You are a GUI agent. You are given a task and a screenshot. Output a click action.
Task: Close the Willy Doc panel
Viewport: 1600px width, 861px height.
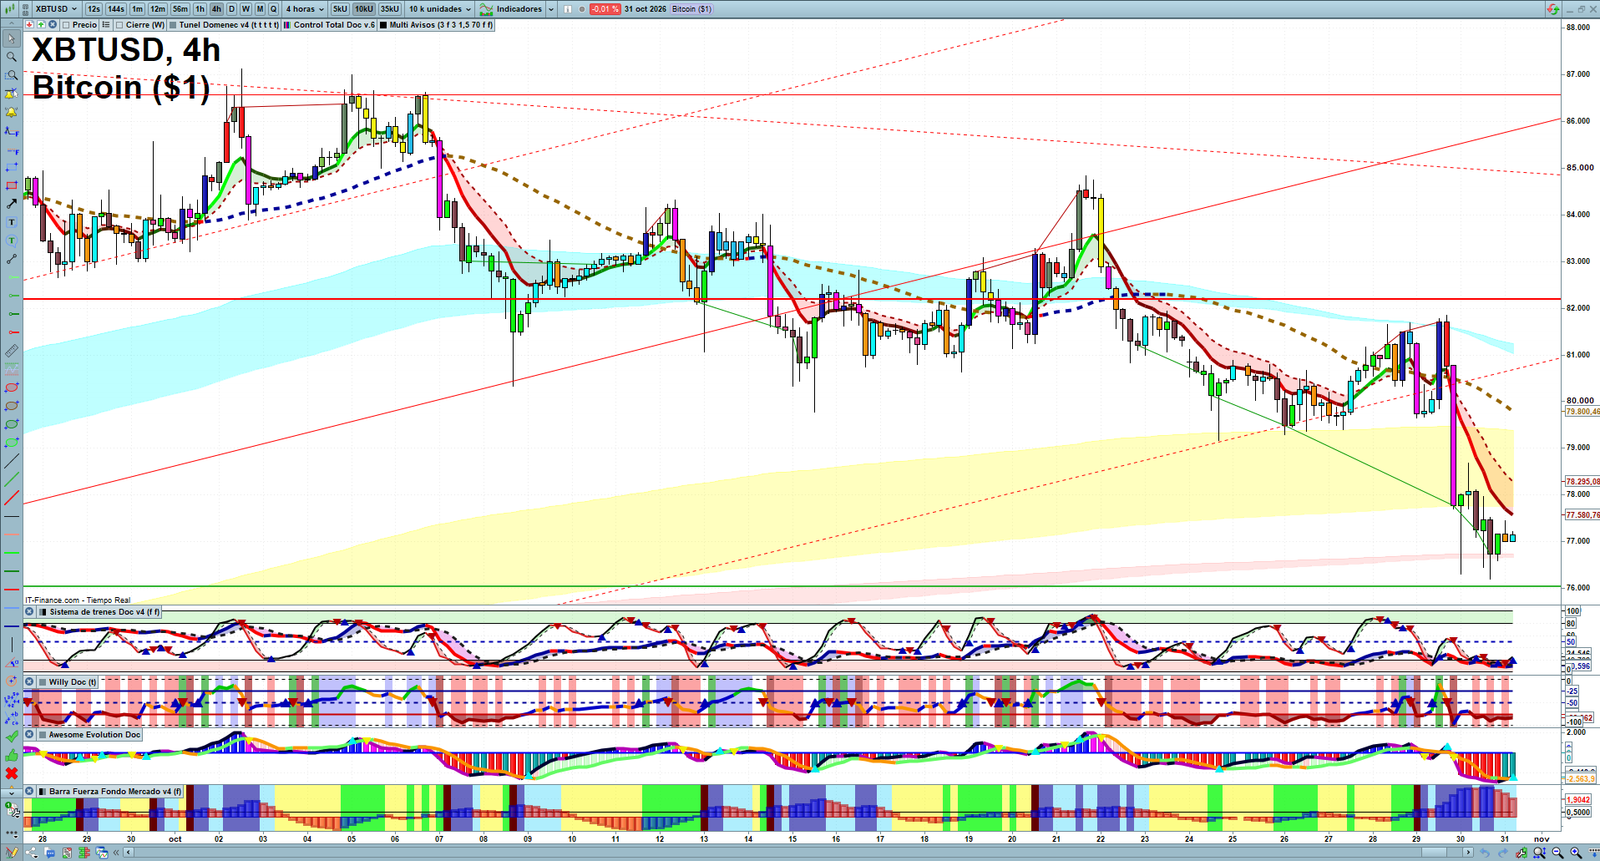click(30, 682)
